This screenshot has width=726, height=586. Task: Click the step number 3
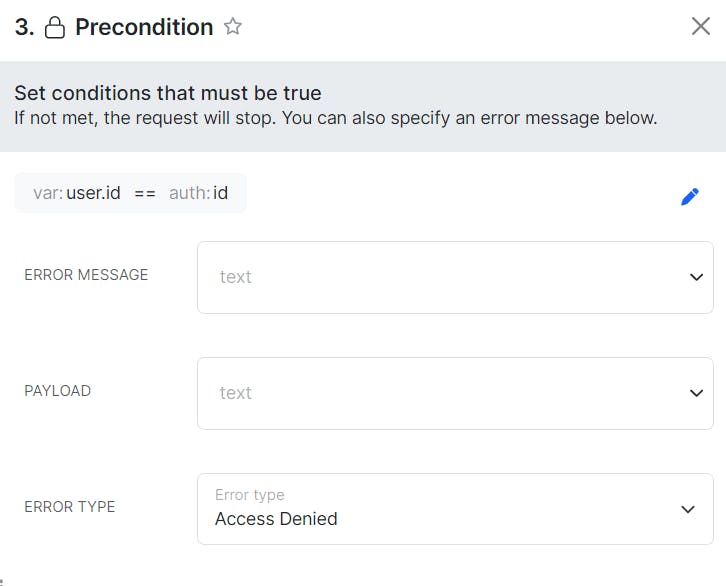(24, 27)
